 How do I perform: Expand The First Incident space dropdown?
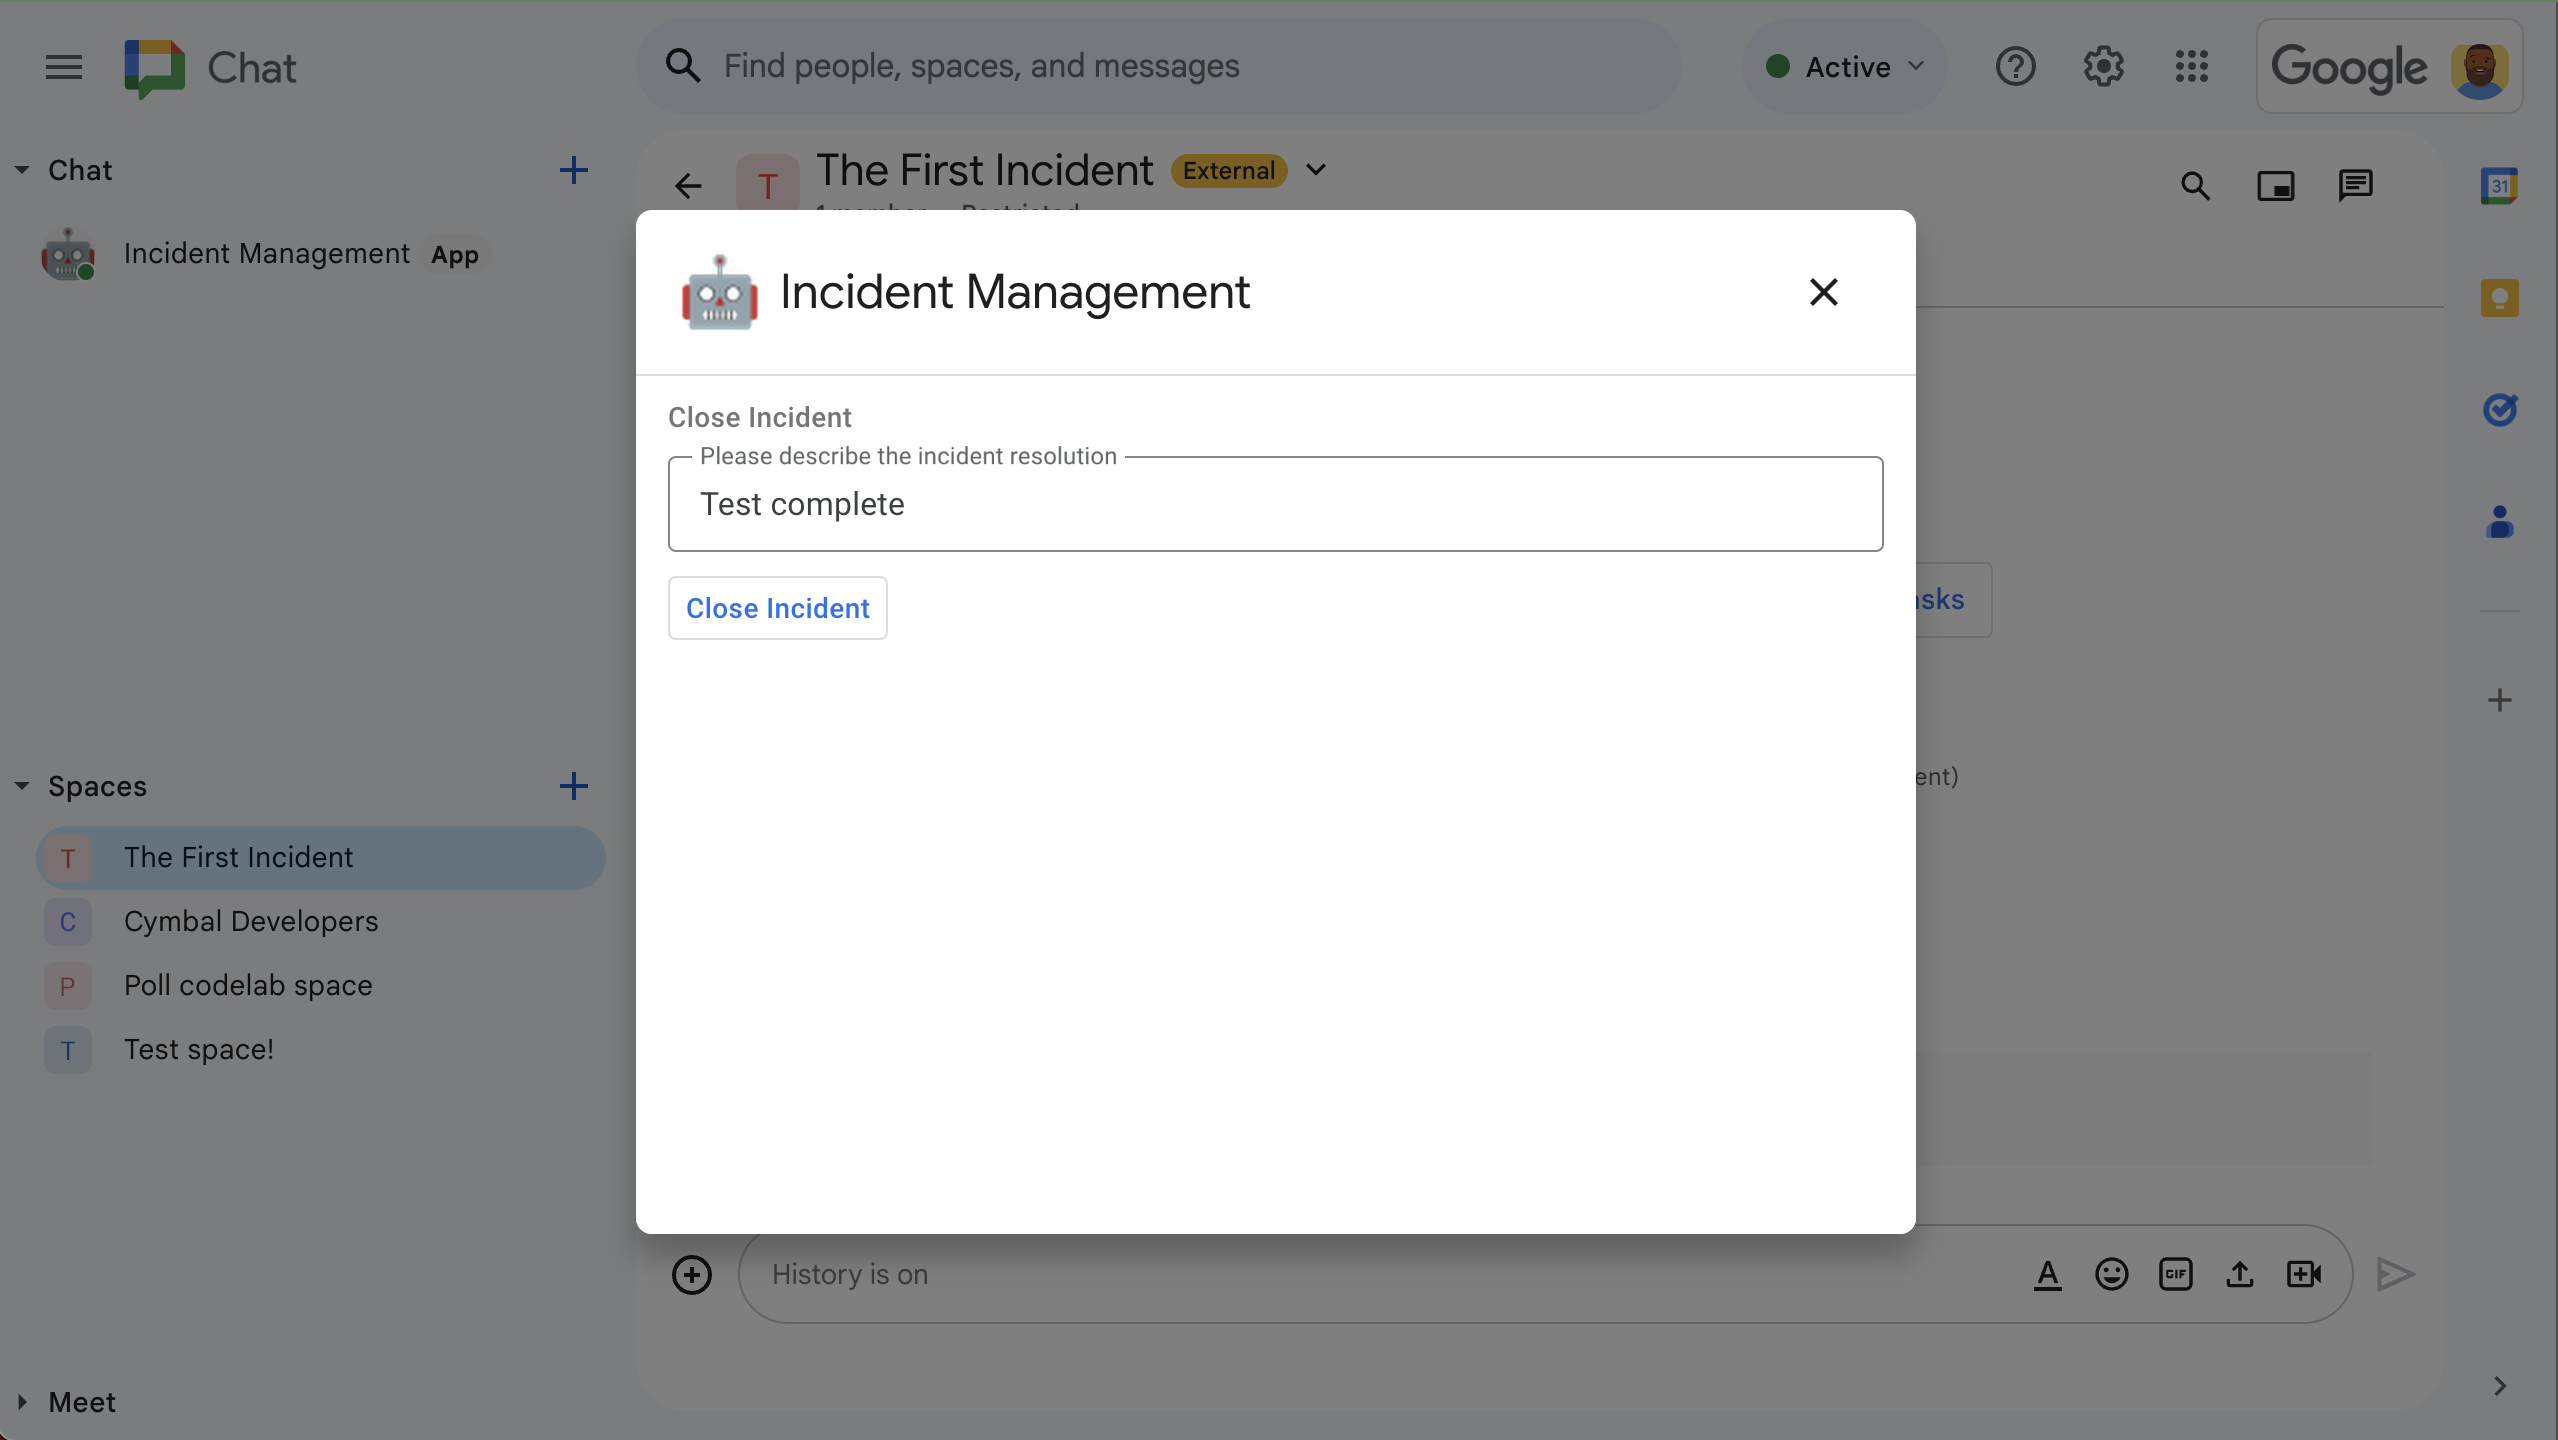pos(1318,170)
